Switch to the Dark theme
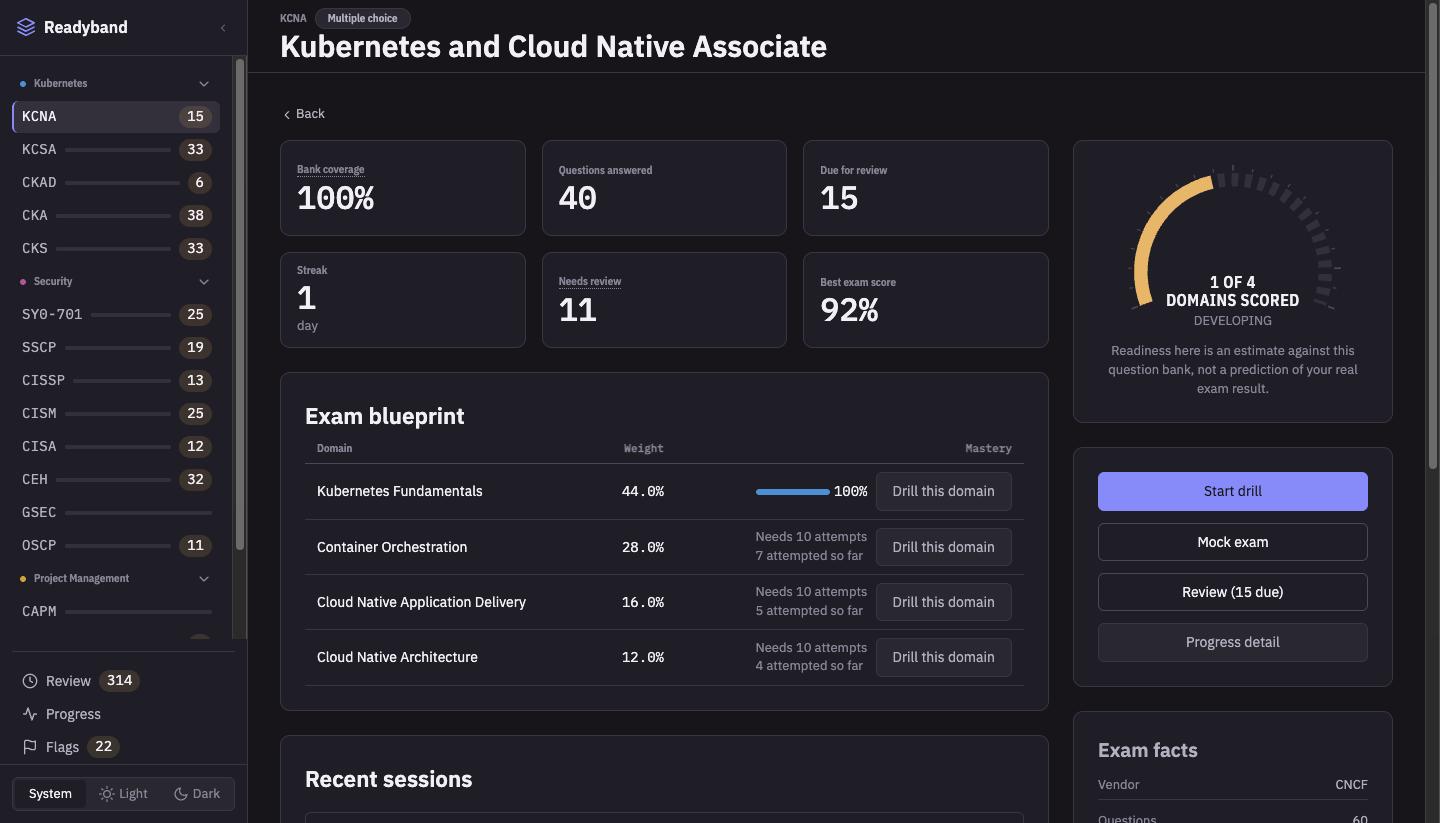Screen dimensions: 1440x823 click(197, 794)
